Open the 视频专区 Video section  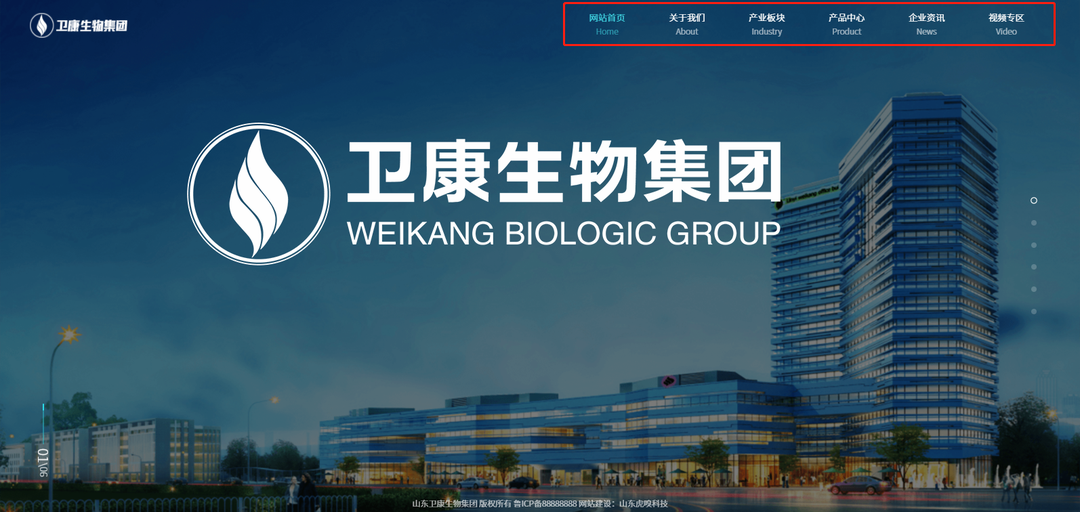pos(1006,24)
